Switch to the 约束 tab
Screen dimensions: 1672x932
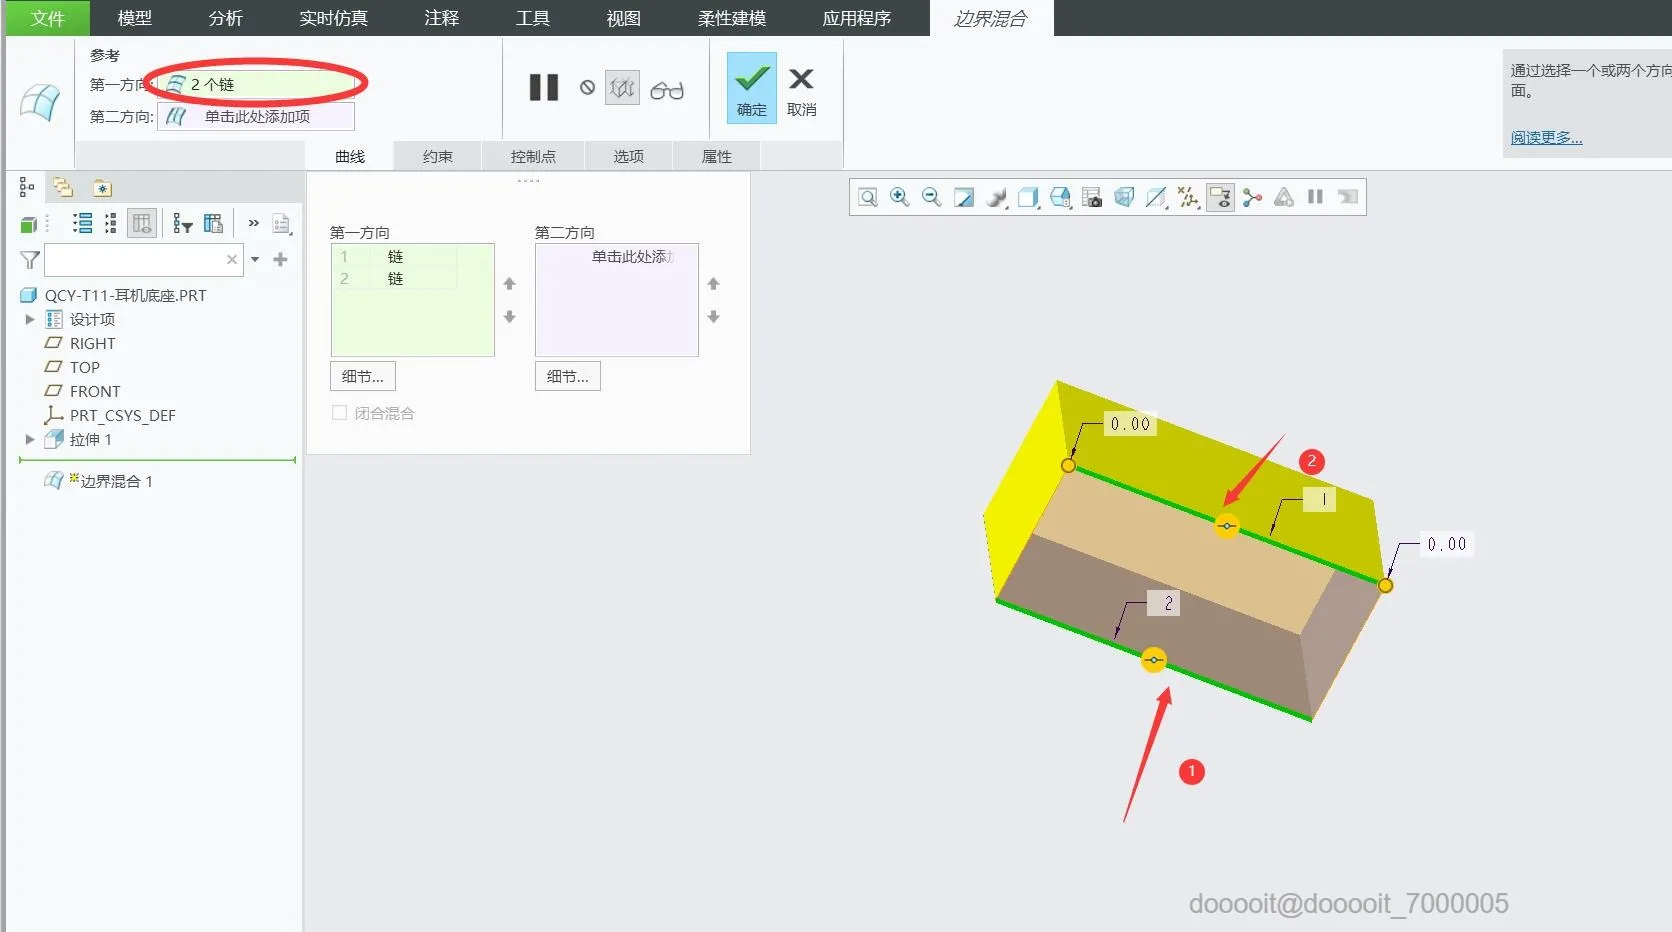[x=438, y=156]
